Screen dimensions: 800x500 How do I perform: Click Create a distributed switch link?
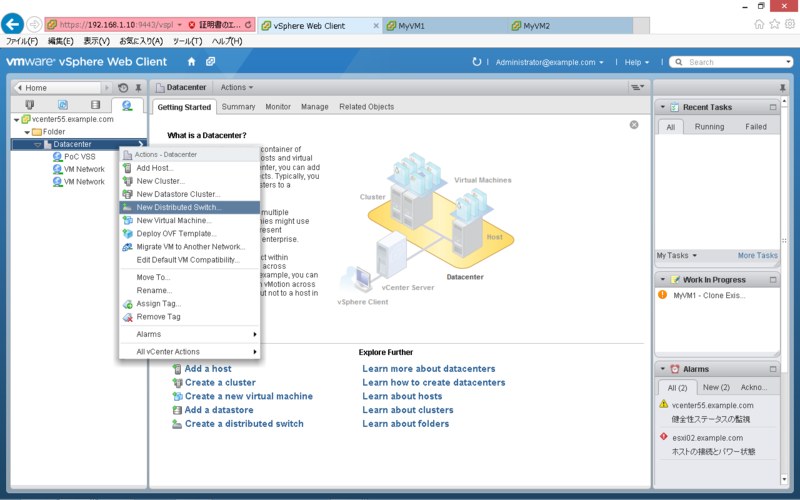tap(244, 423)
